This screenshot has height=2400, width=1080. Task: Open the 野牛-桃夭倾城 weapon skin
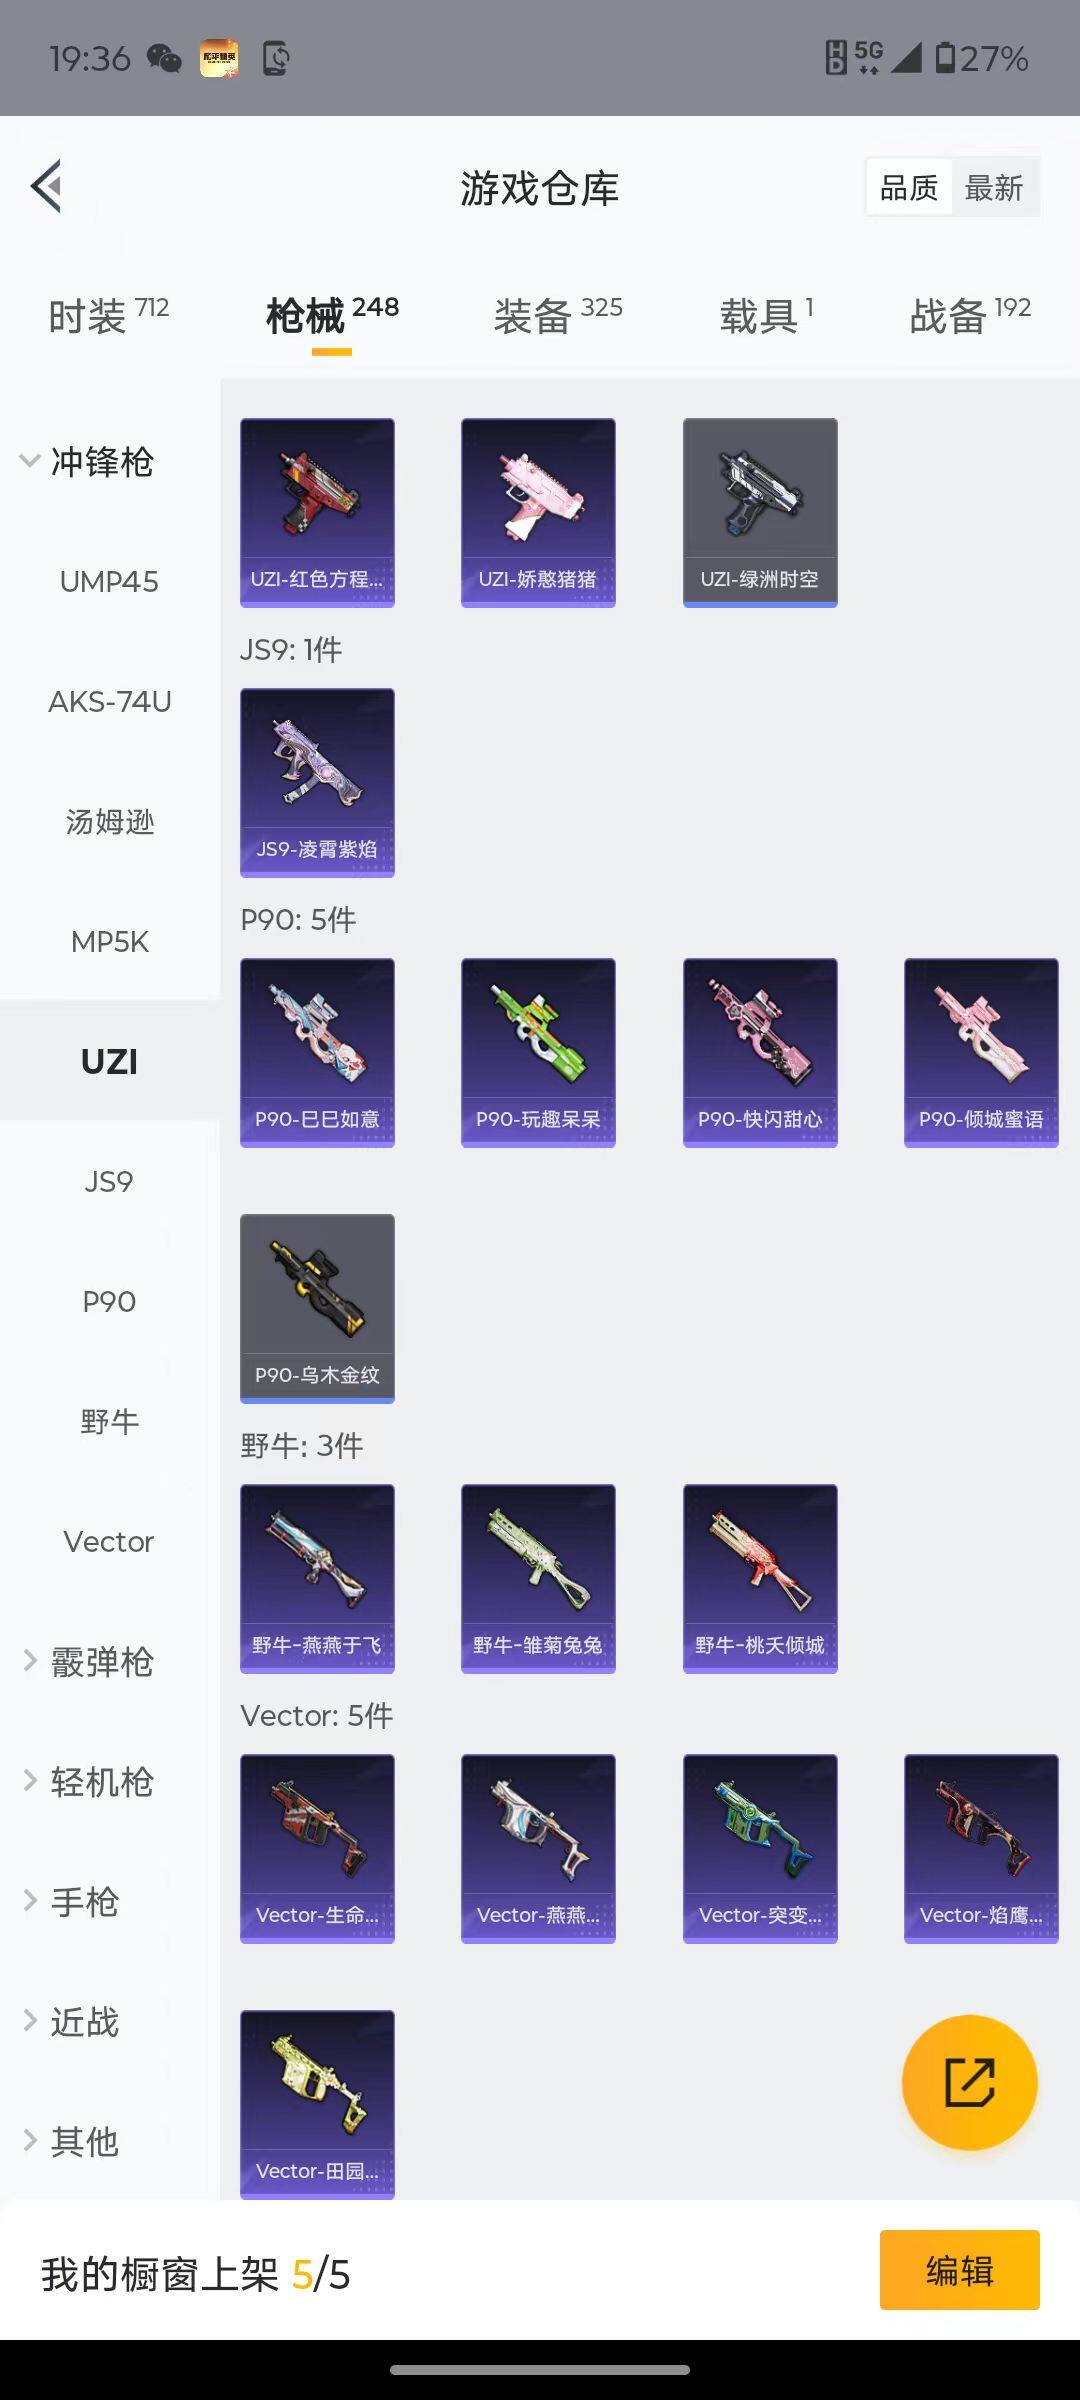(x=760, y=1579)
